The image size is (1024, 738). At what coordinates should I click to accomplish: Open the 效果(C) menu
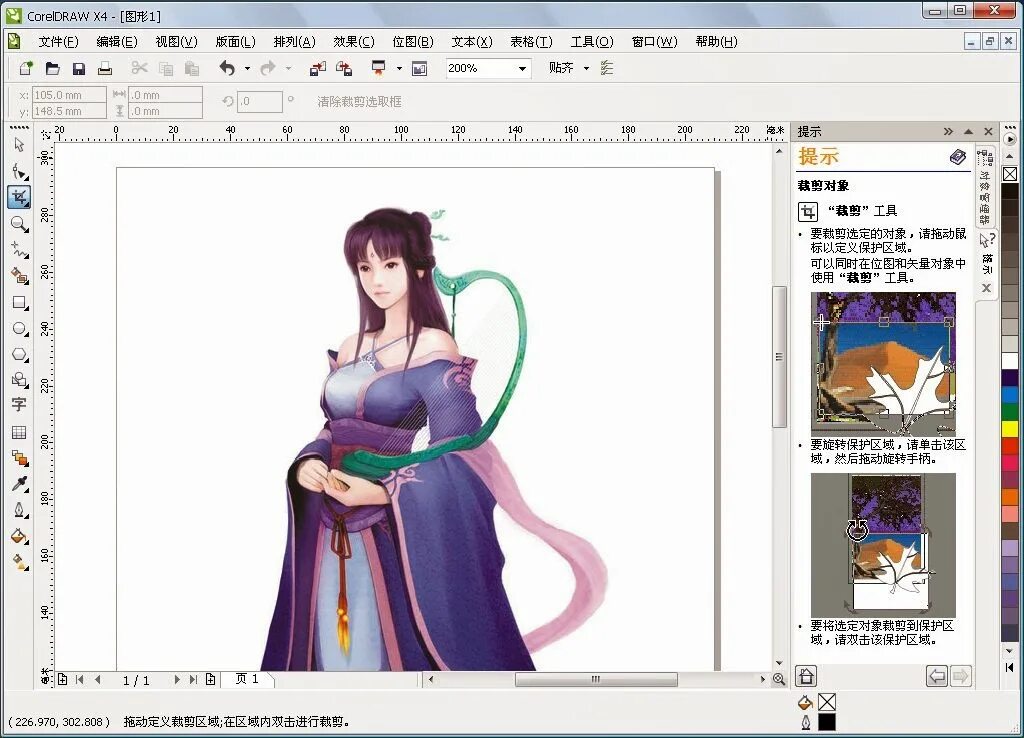353,42
